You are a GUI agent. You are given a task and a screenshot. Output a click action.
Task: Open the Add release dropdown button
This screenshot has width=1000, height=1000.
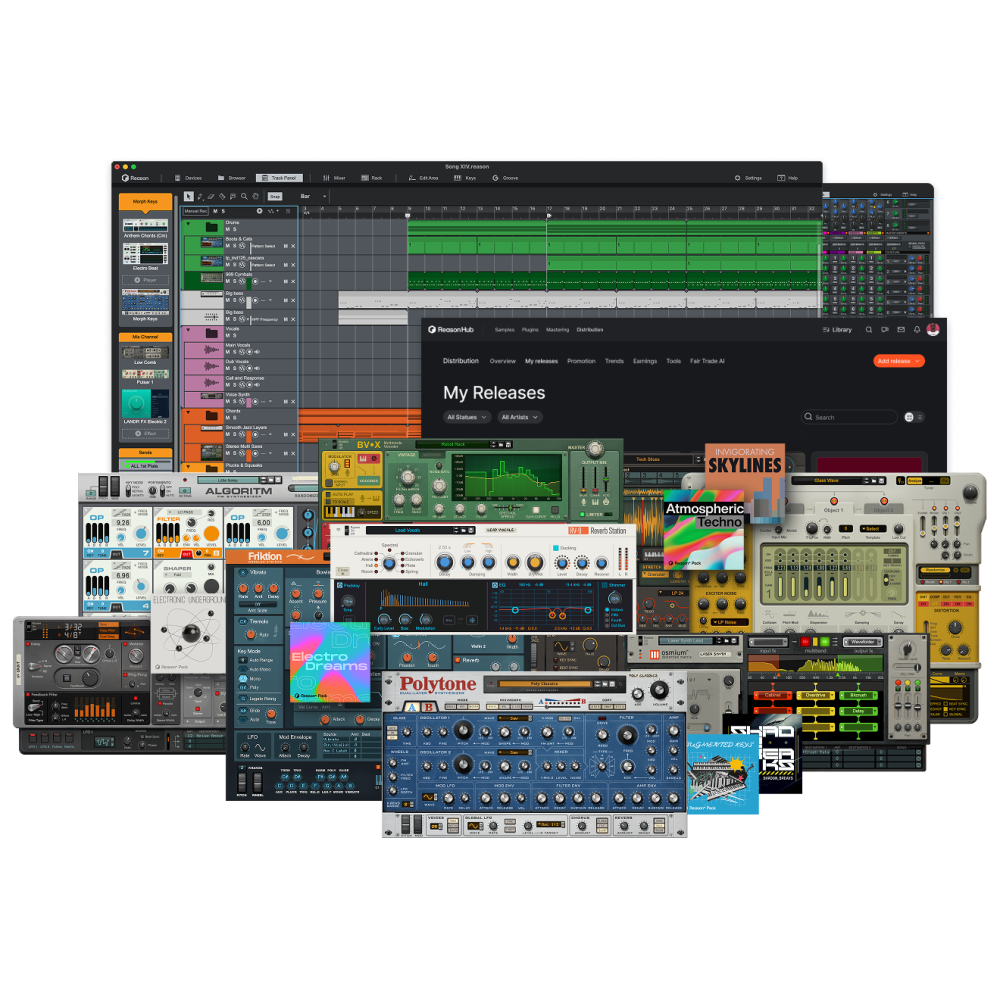click(x=899, y=361)
